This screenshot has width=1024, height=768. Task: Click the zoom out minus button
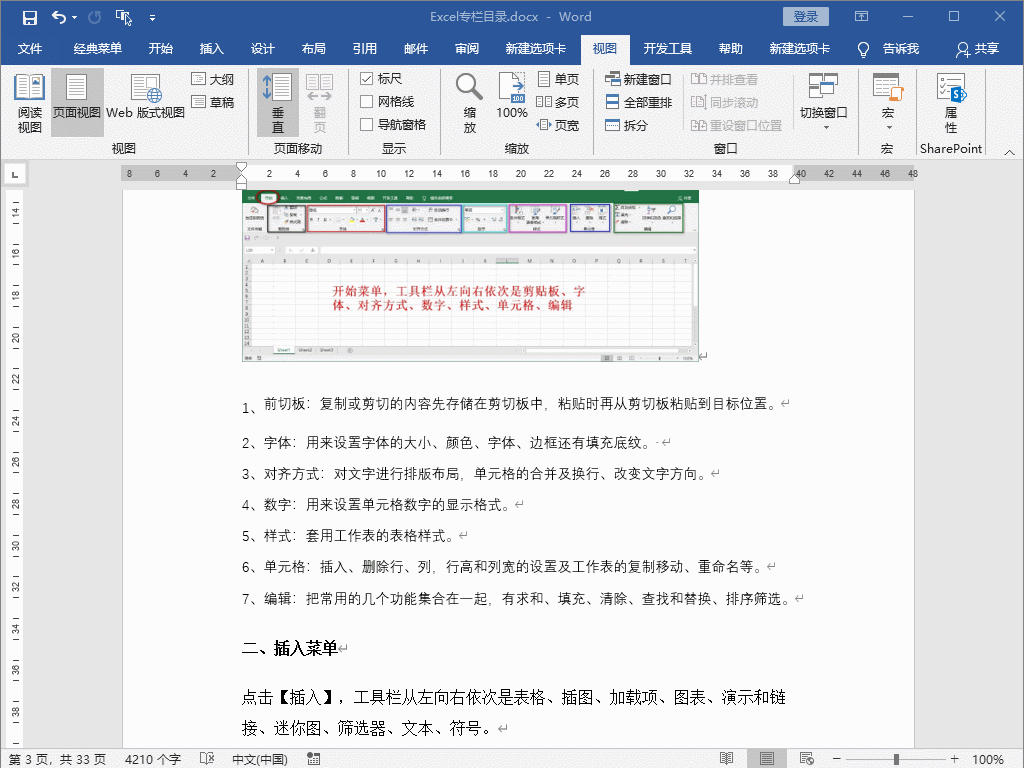coord(837,758)
